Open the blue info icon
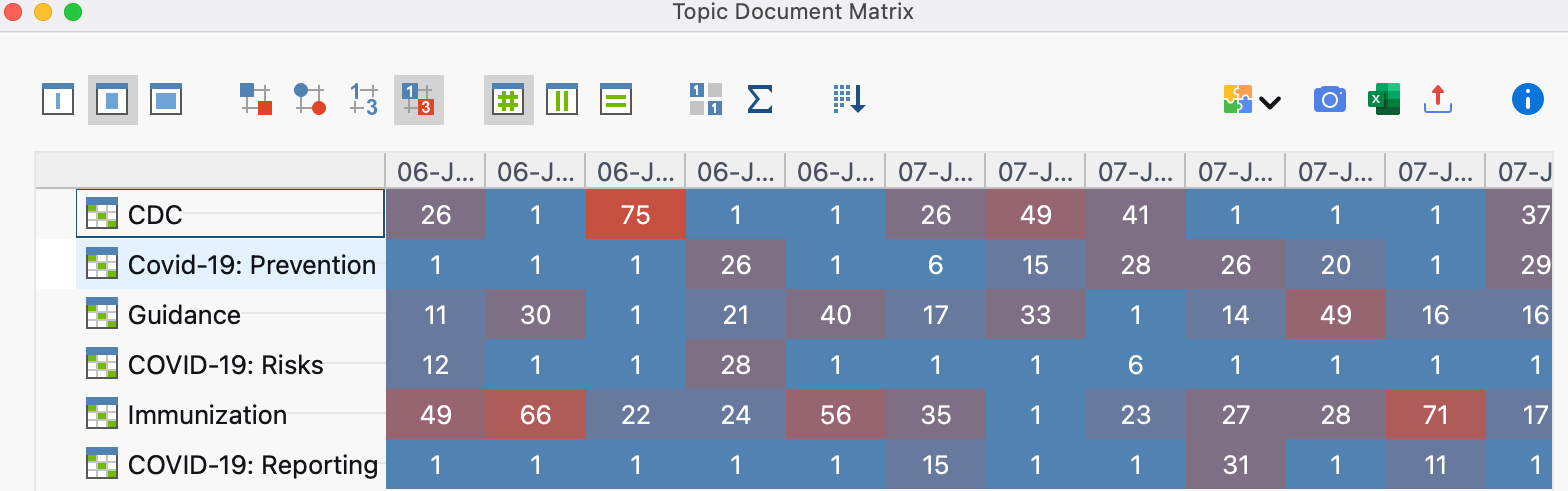The image size is (1568, 491). point(1527,100)
